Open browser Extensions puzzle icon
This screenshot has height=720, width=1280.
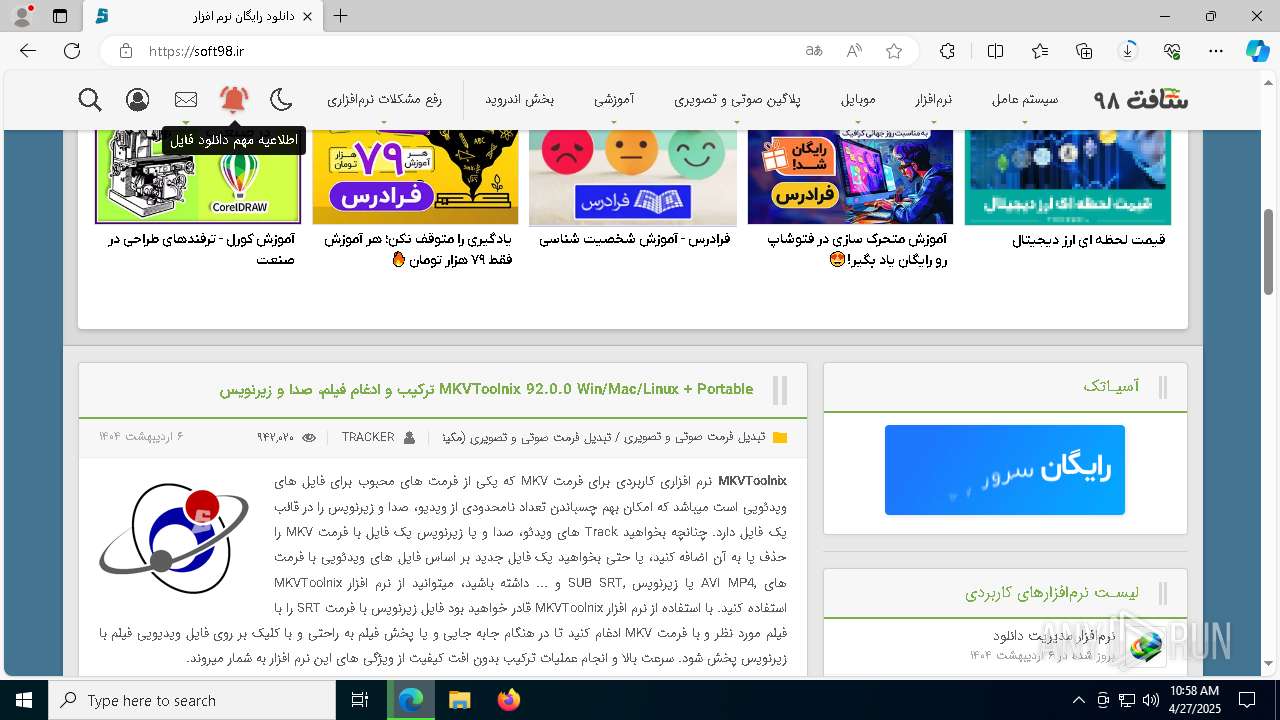point(947,51)
